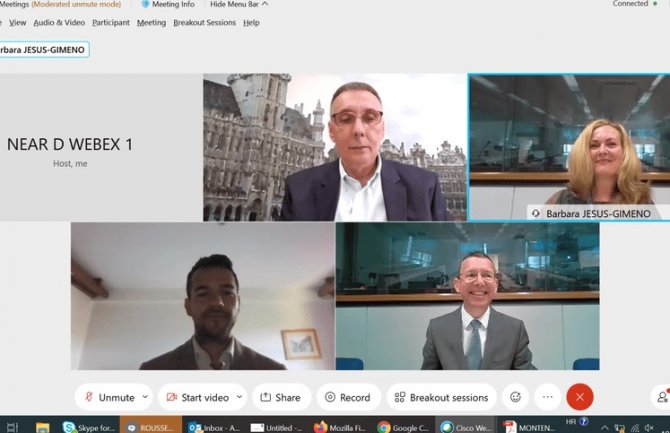The height and width of the screenshot is (433, 670).
Task: Open the Audio & Video menu
Action: (x=59, y=22)
